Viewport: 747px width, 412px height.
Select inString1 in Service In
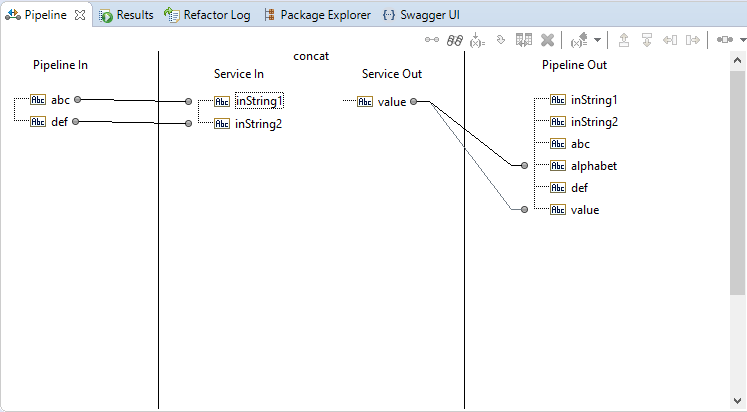click(259, 101)
